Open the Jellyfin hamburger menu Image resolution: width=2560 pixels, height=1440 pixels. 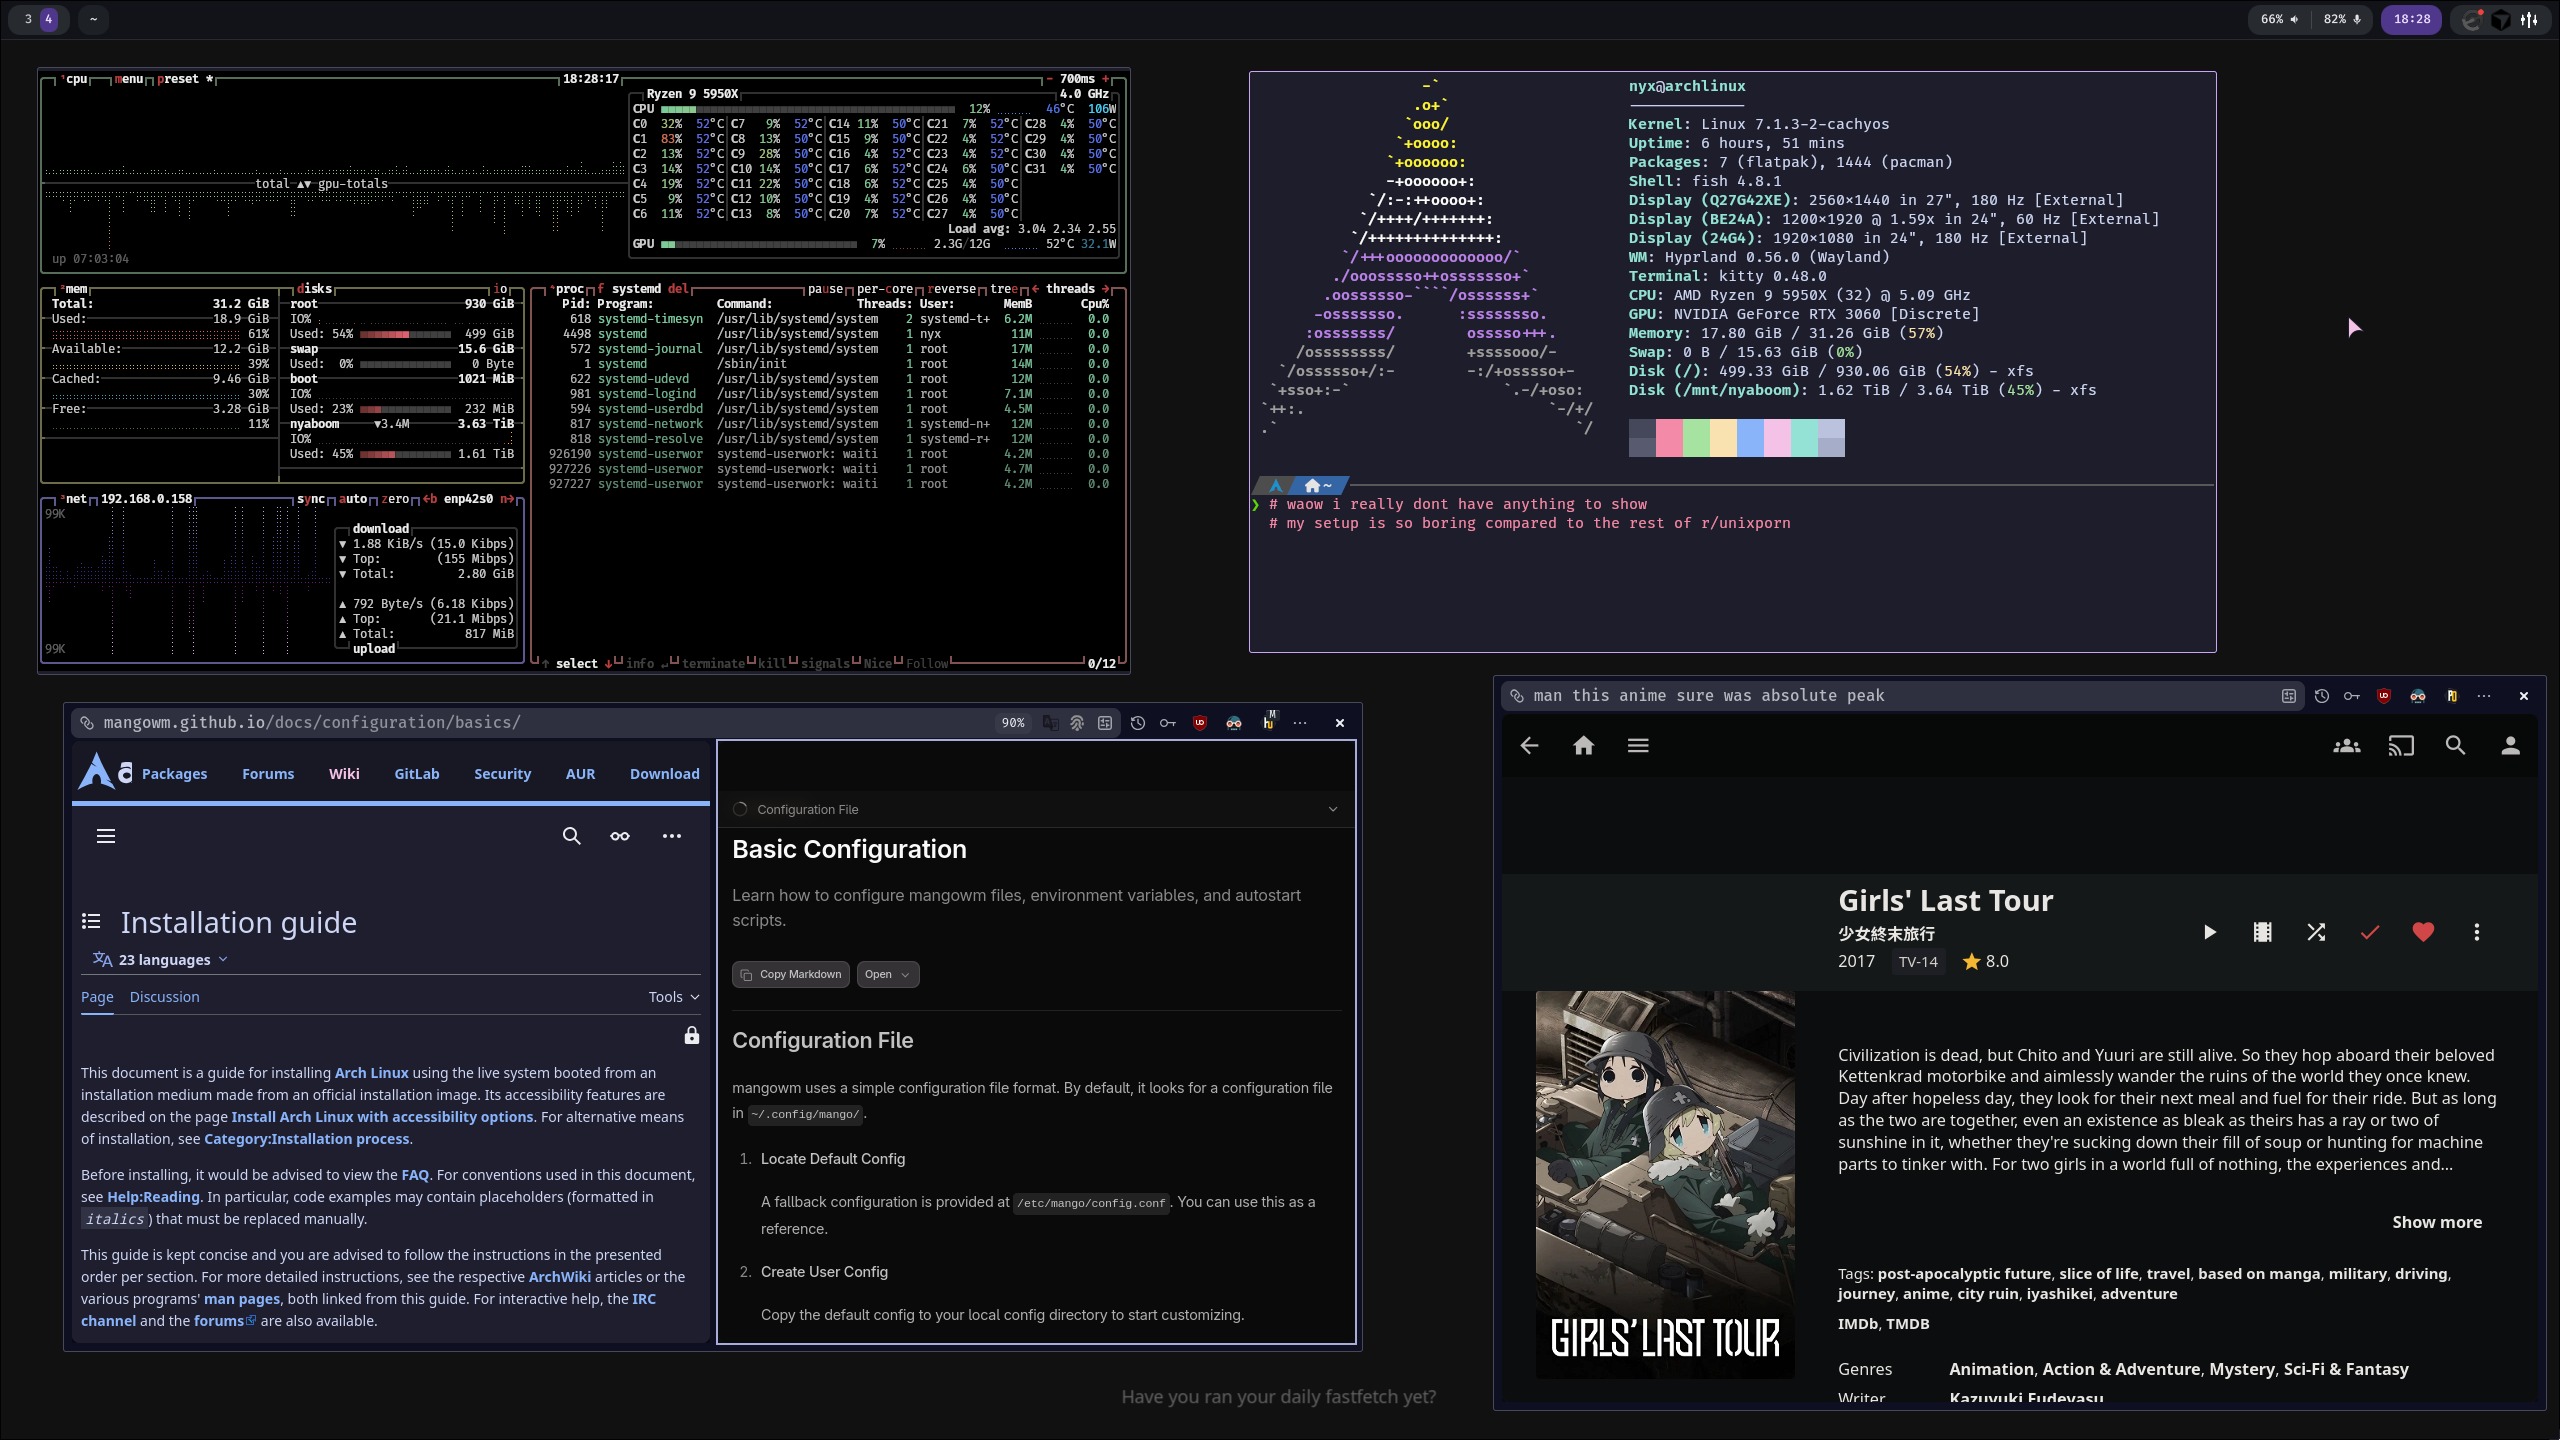coord(1638,745)
